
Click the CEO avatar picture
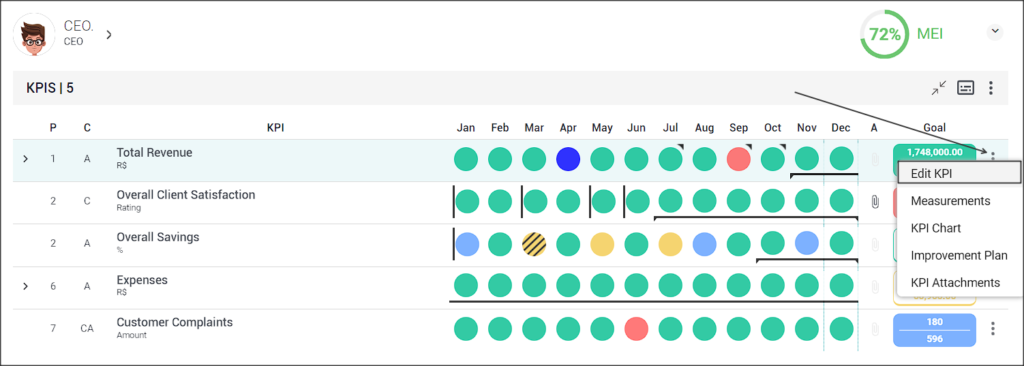click(x=34, y=35)
